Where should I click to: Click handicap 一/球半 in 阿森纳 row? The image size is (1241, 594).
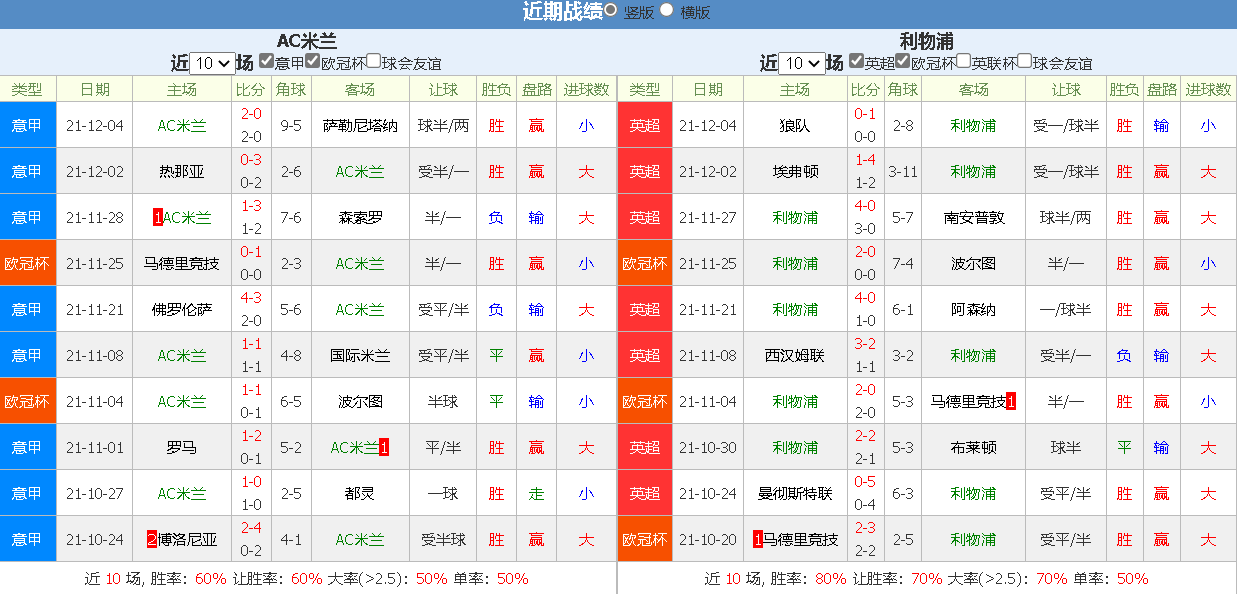(1066, 309)
